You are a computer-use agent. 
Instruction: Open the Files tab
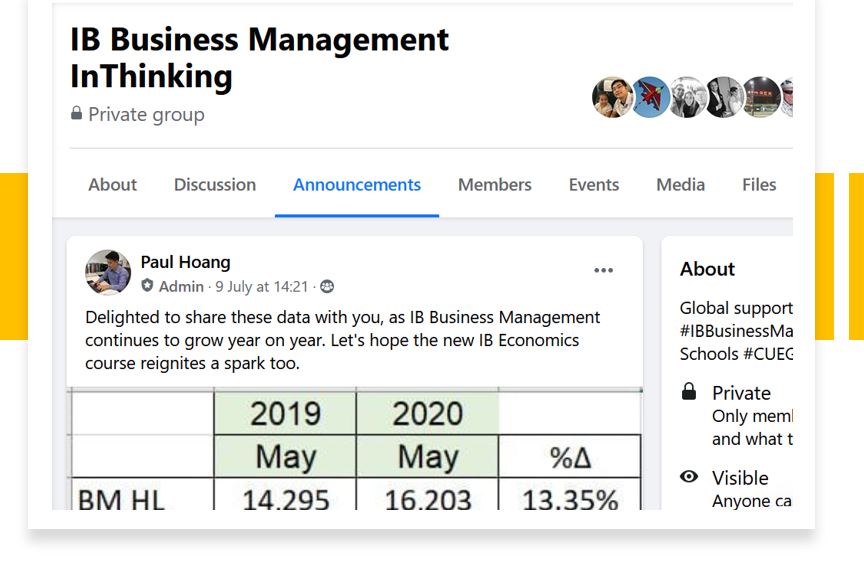(759, 185)
